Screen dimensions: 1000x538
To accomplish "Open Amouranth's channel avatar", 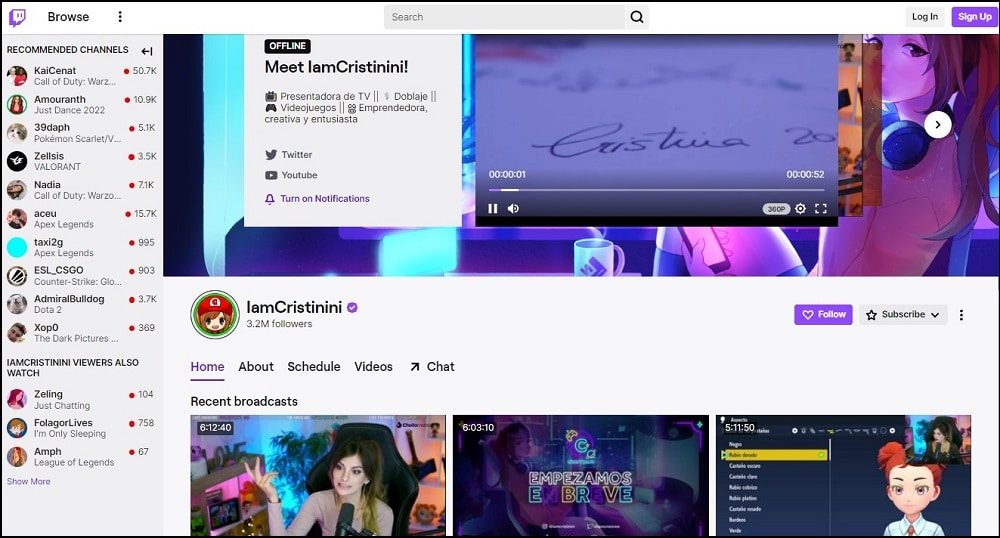I will 17,105.
